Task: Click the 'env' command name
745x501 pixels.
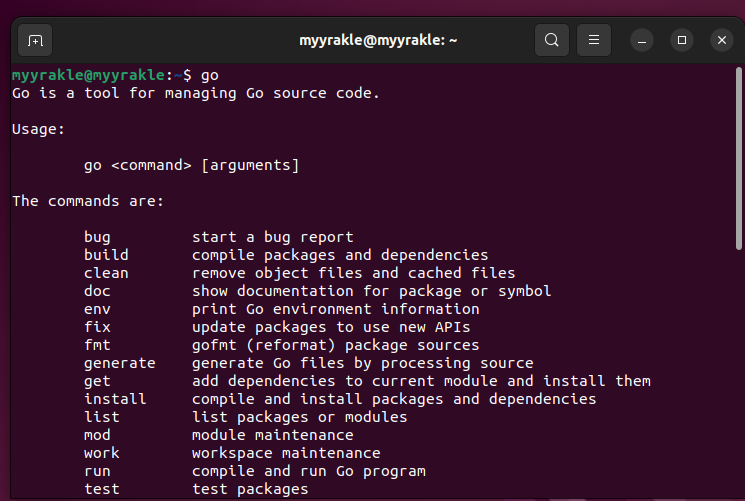Action: click(x=97, y=309)
